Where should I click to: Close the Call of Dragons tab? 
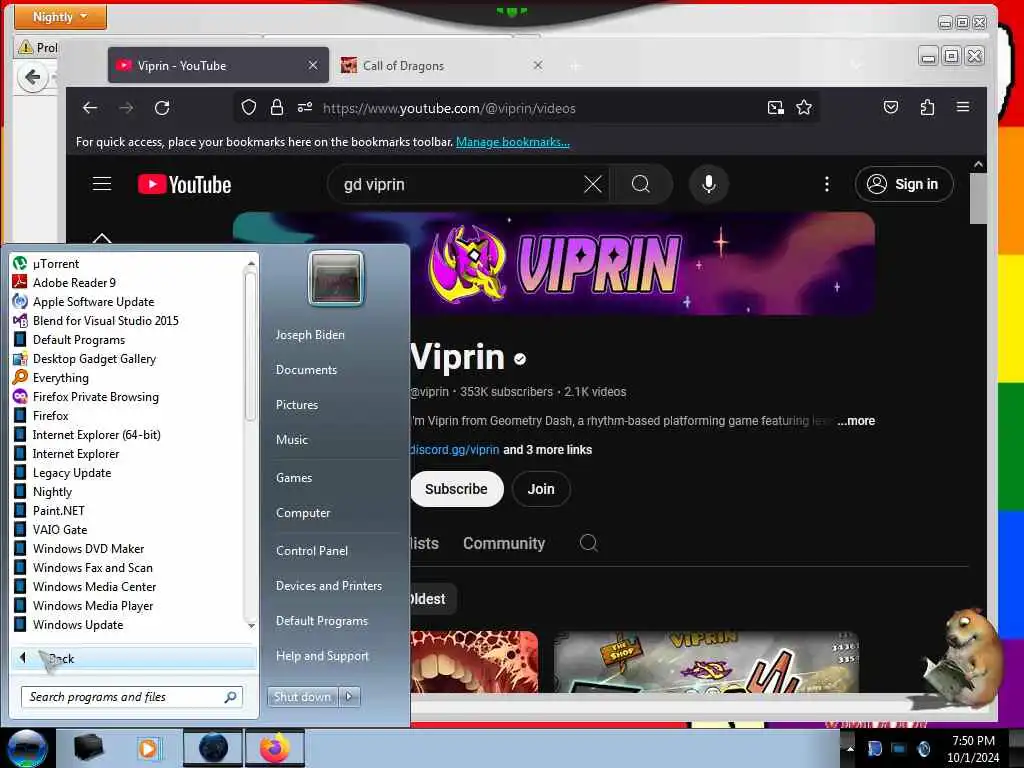coord(537,65)
